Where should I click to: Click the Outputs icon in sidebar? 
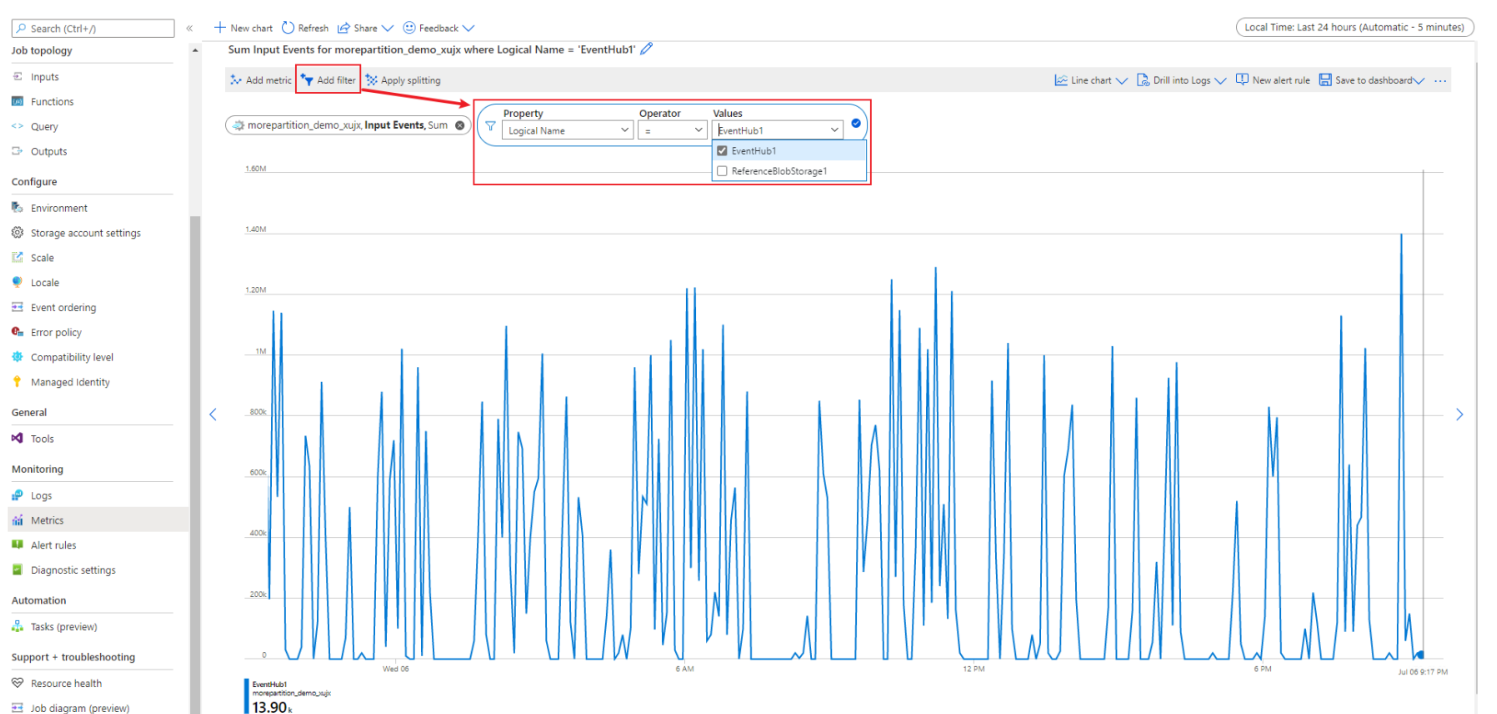[17, 152]
